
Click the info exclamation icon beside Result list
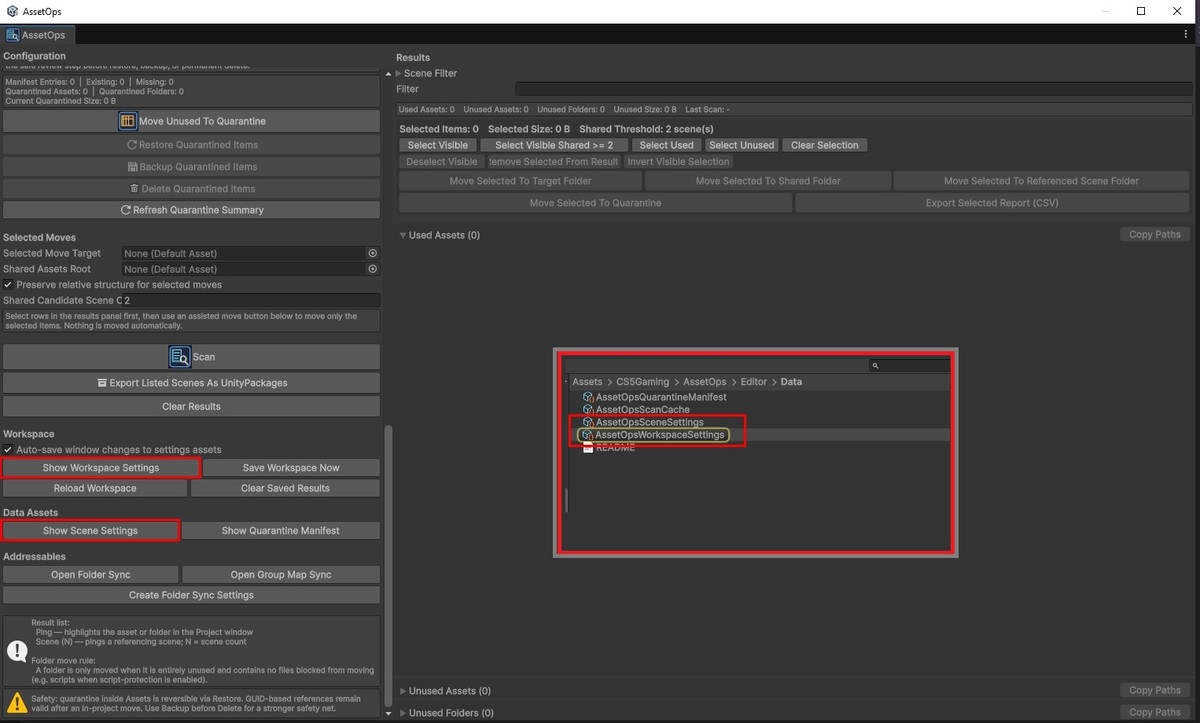[x=17, y=651]
